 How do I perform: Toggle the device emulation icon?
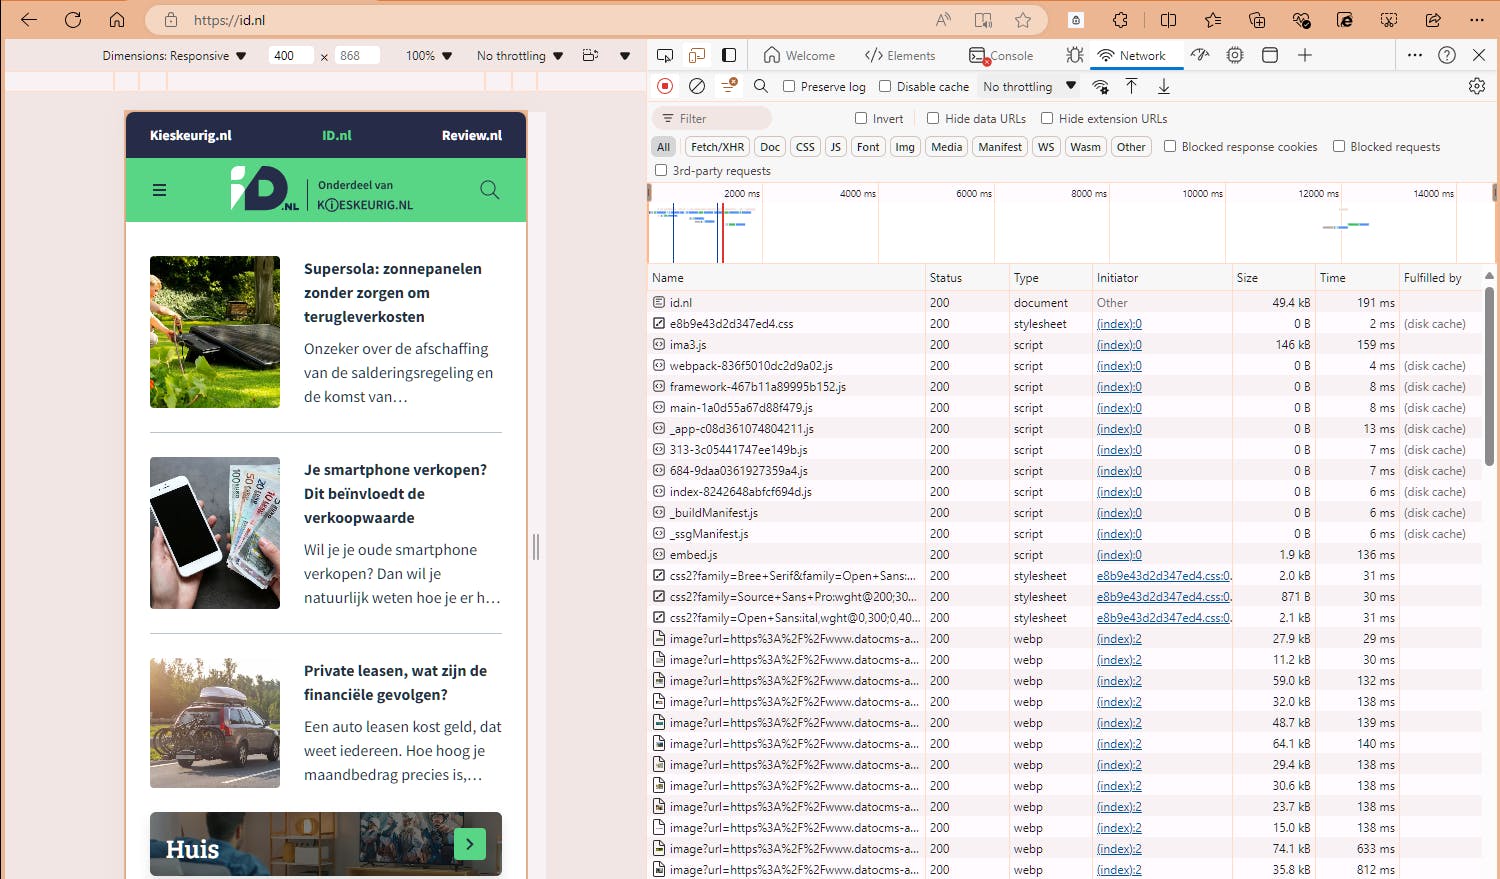click(697, 55)
